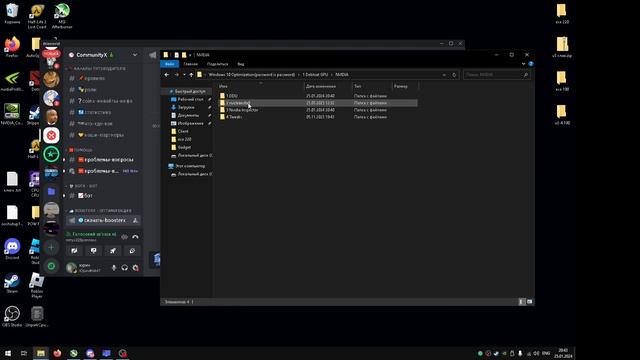
Task: Switch to details view in Explorer status bar
Action: [x=522, y=302]
